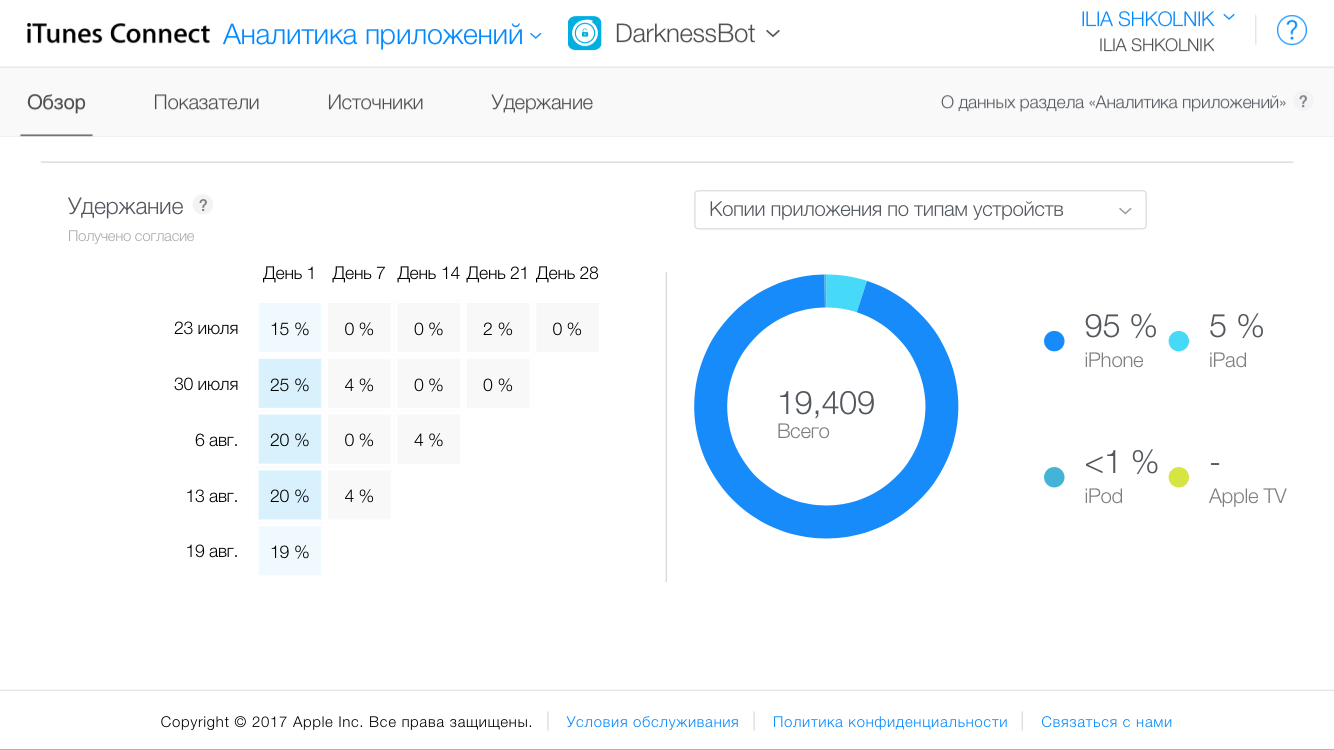1334x750 pixels.
Task: Expand the ILIA SHKOLNIK account menu
Action: (x=1158, y=19)
